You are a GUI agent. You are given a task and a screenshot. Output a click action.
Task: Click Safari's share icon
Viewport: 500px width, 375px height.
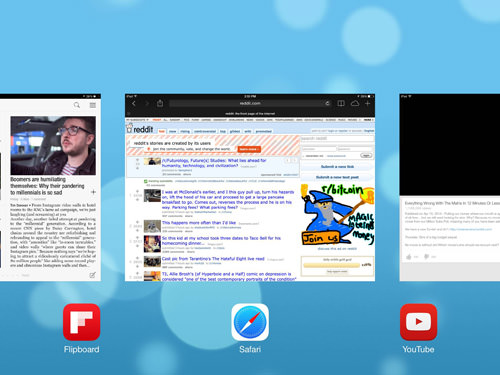tap(160, 103)
